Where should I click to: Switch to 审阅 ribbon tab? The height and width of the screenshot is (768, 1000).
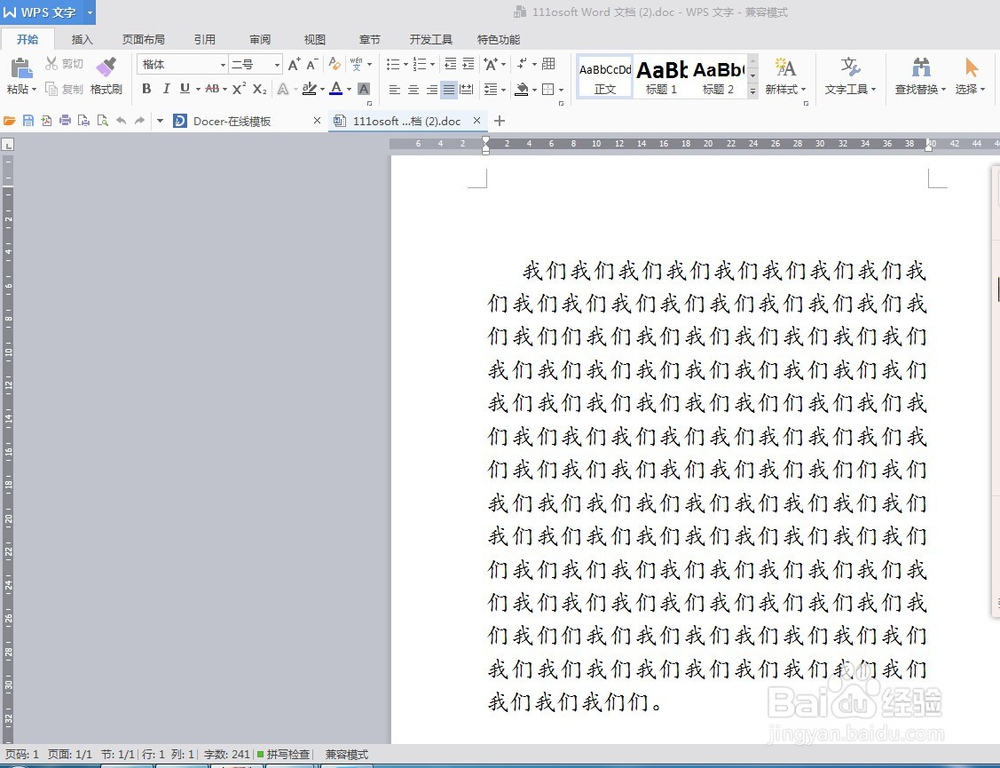pyautogui.click(x=260, y=40)
